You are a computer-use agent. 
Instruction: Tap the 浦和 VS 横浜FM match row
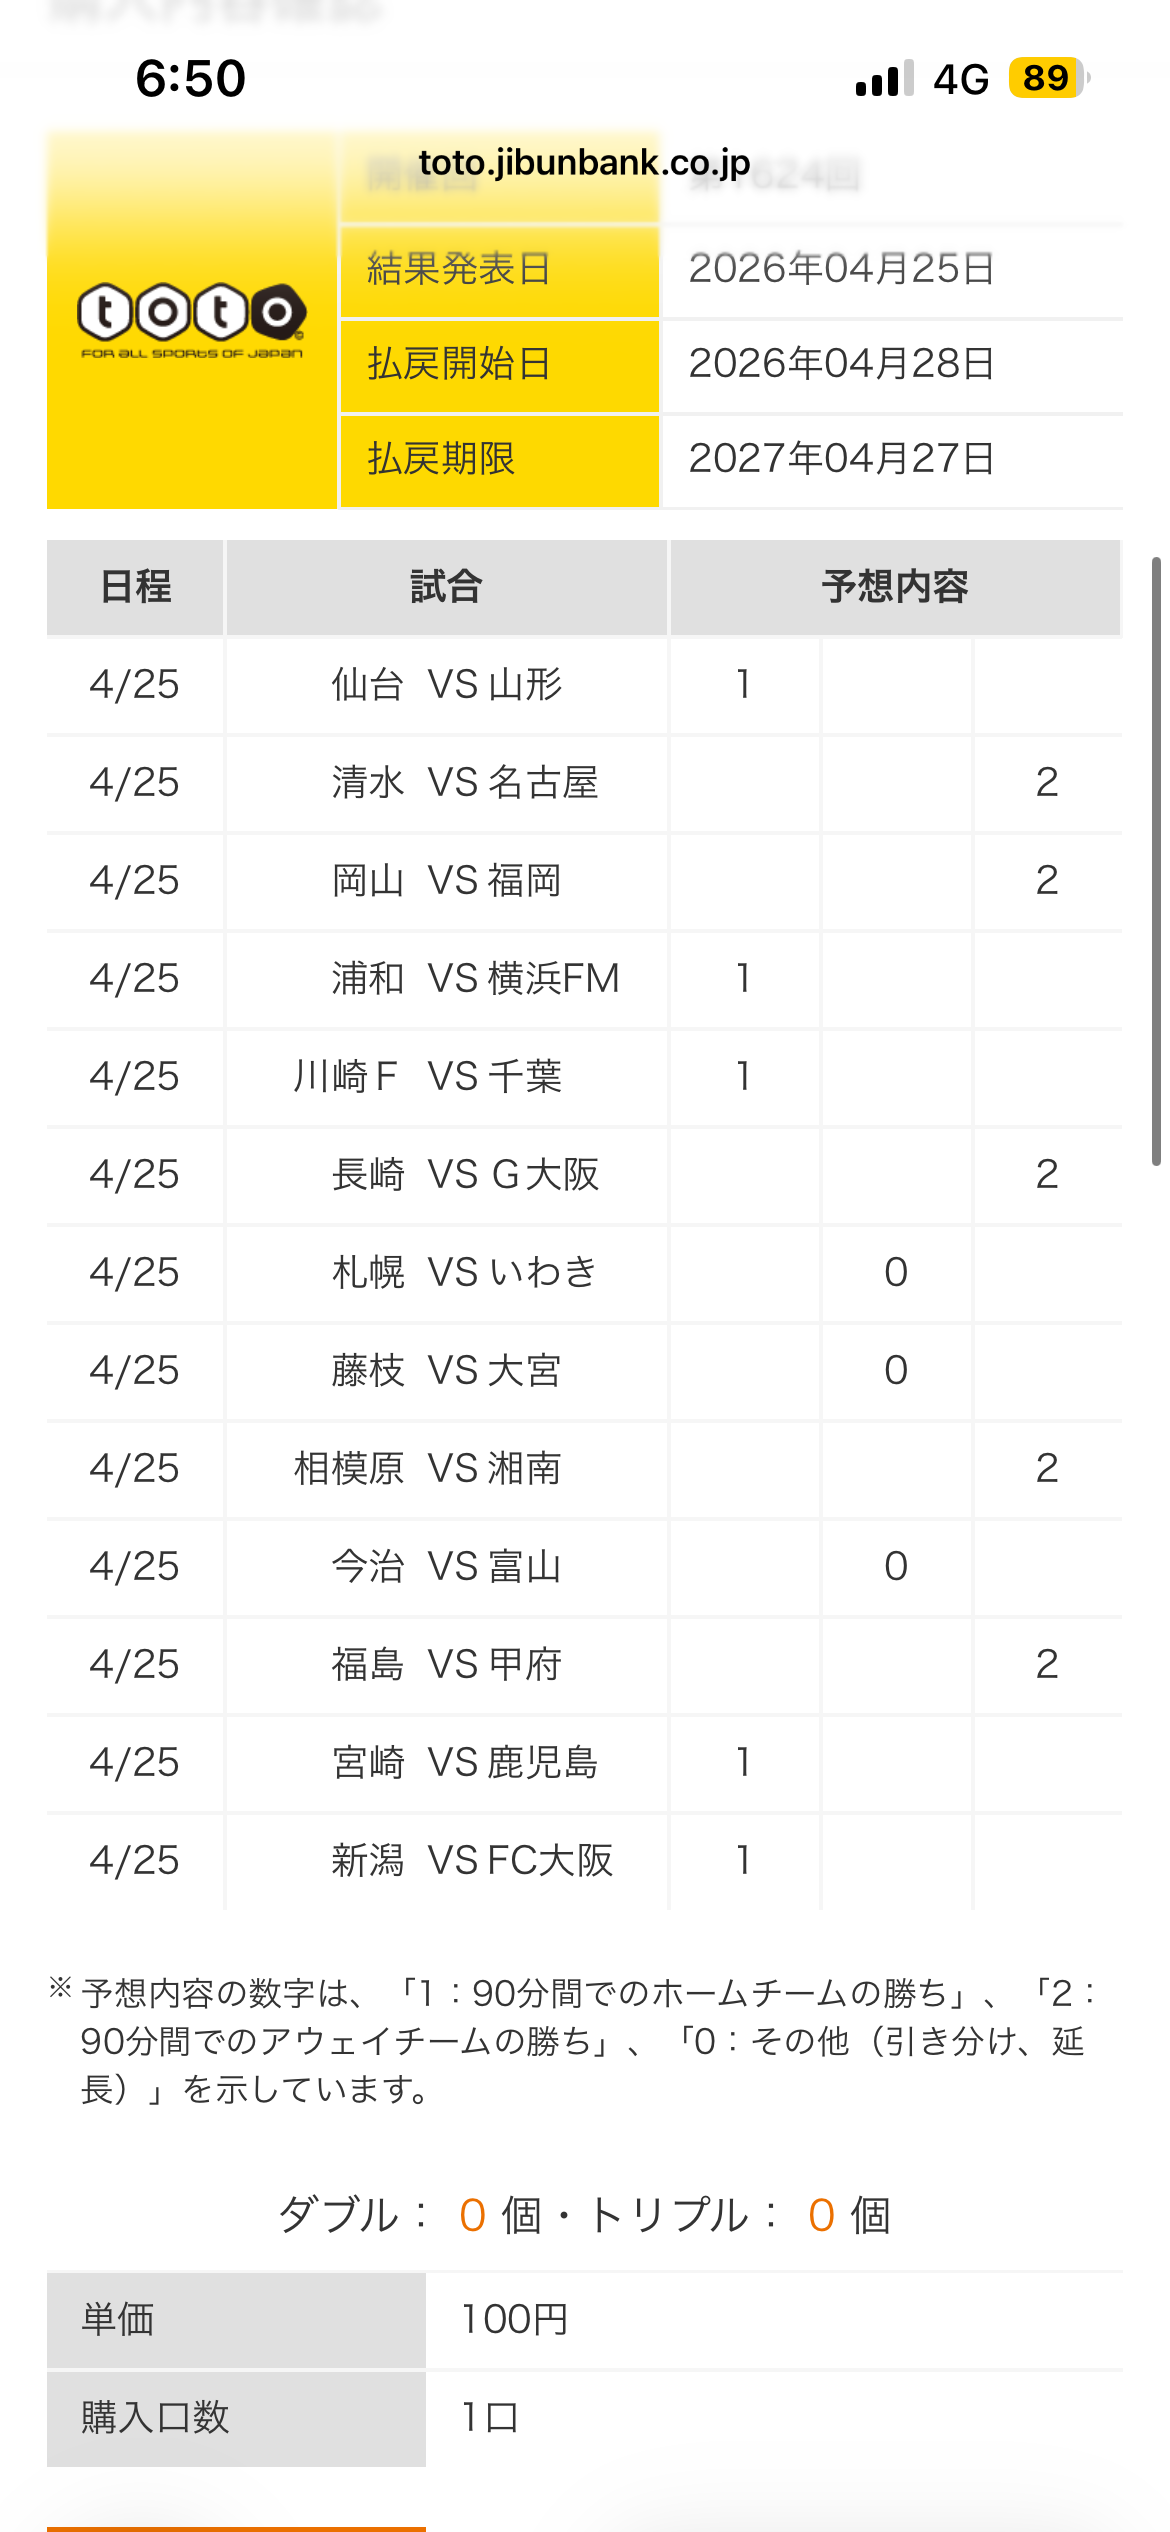[584, 979]
